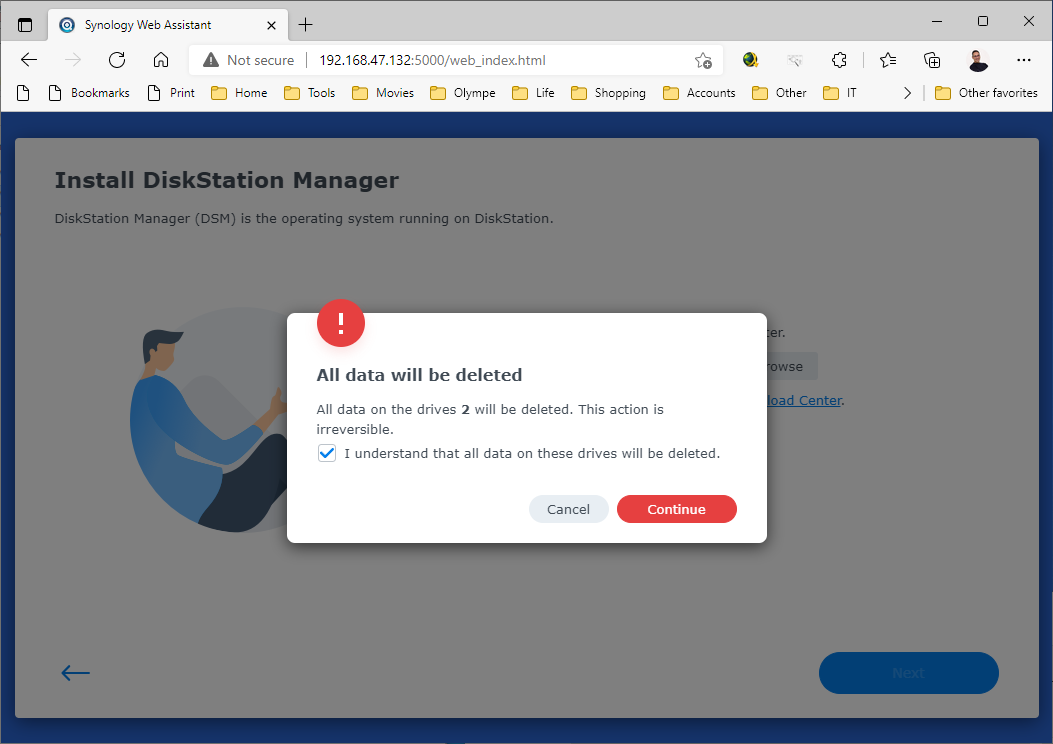The height and width of the screenshot is (744, 1053).
Task: Open the Bookmarks bookmark
Action: tap(89, 93)
